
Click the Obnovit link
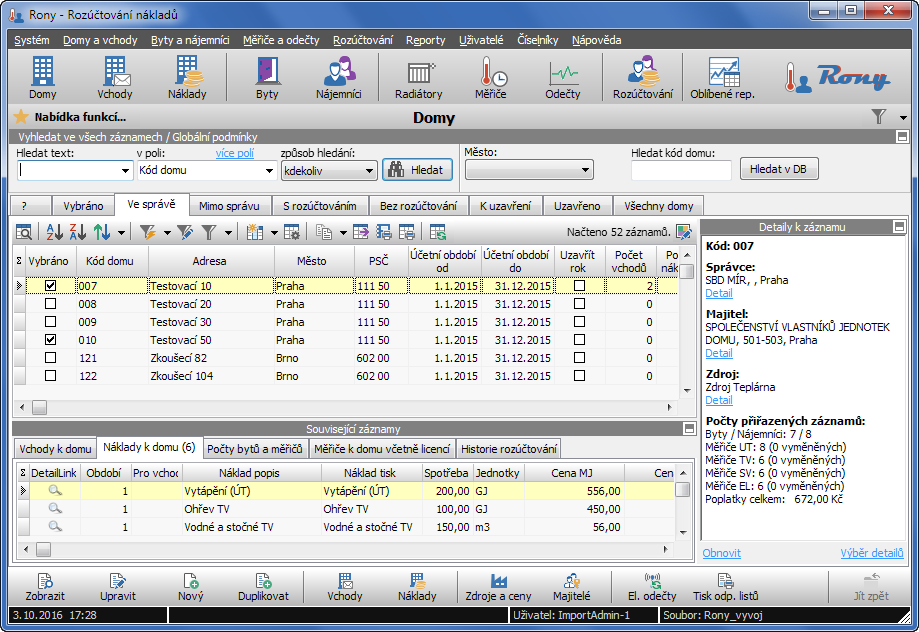click(x=721, y=553)
